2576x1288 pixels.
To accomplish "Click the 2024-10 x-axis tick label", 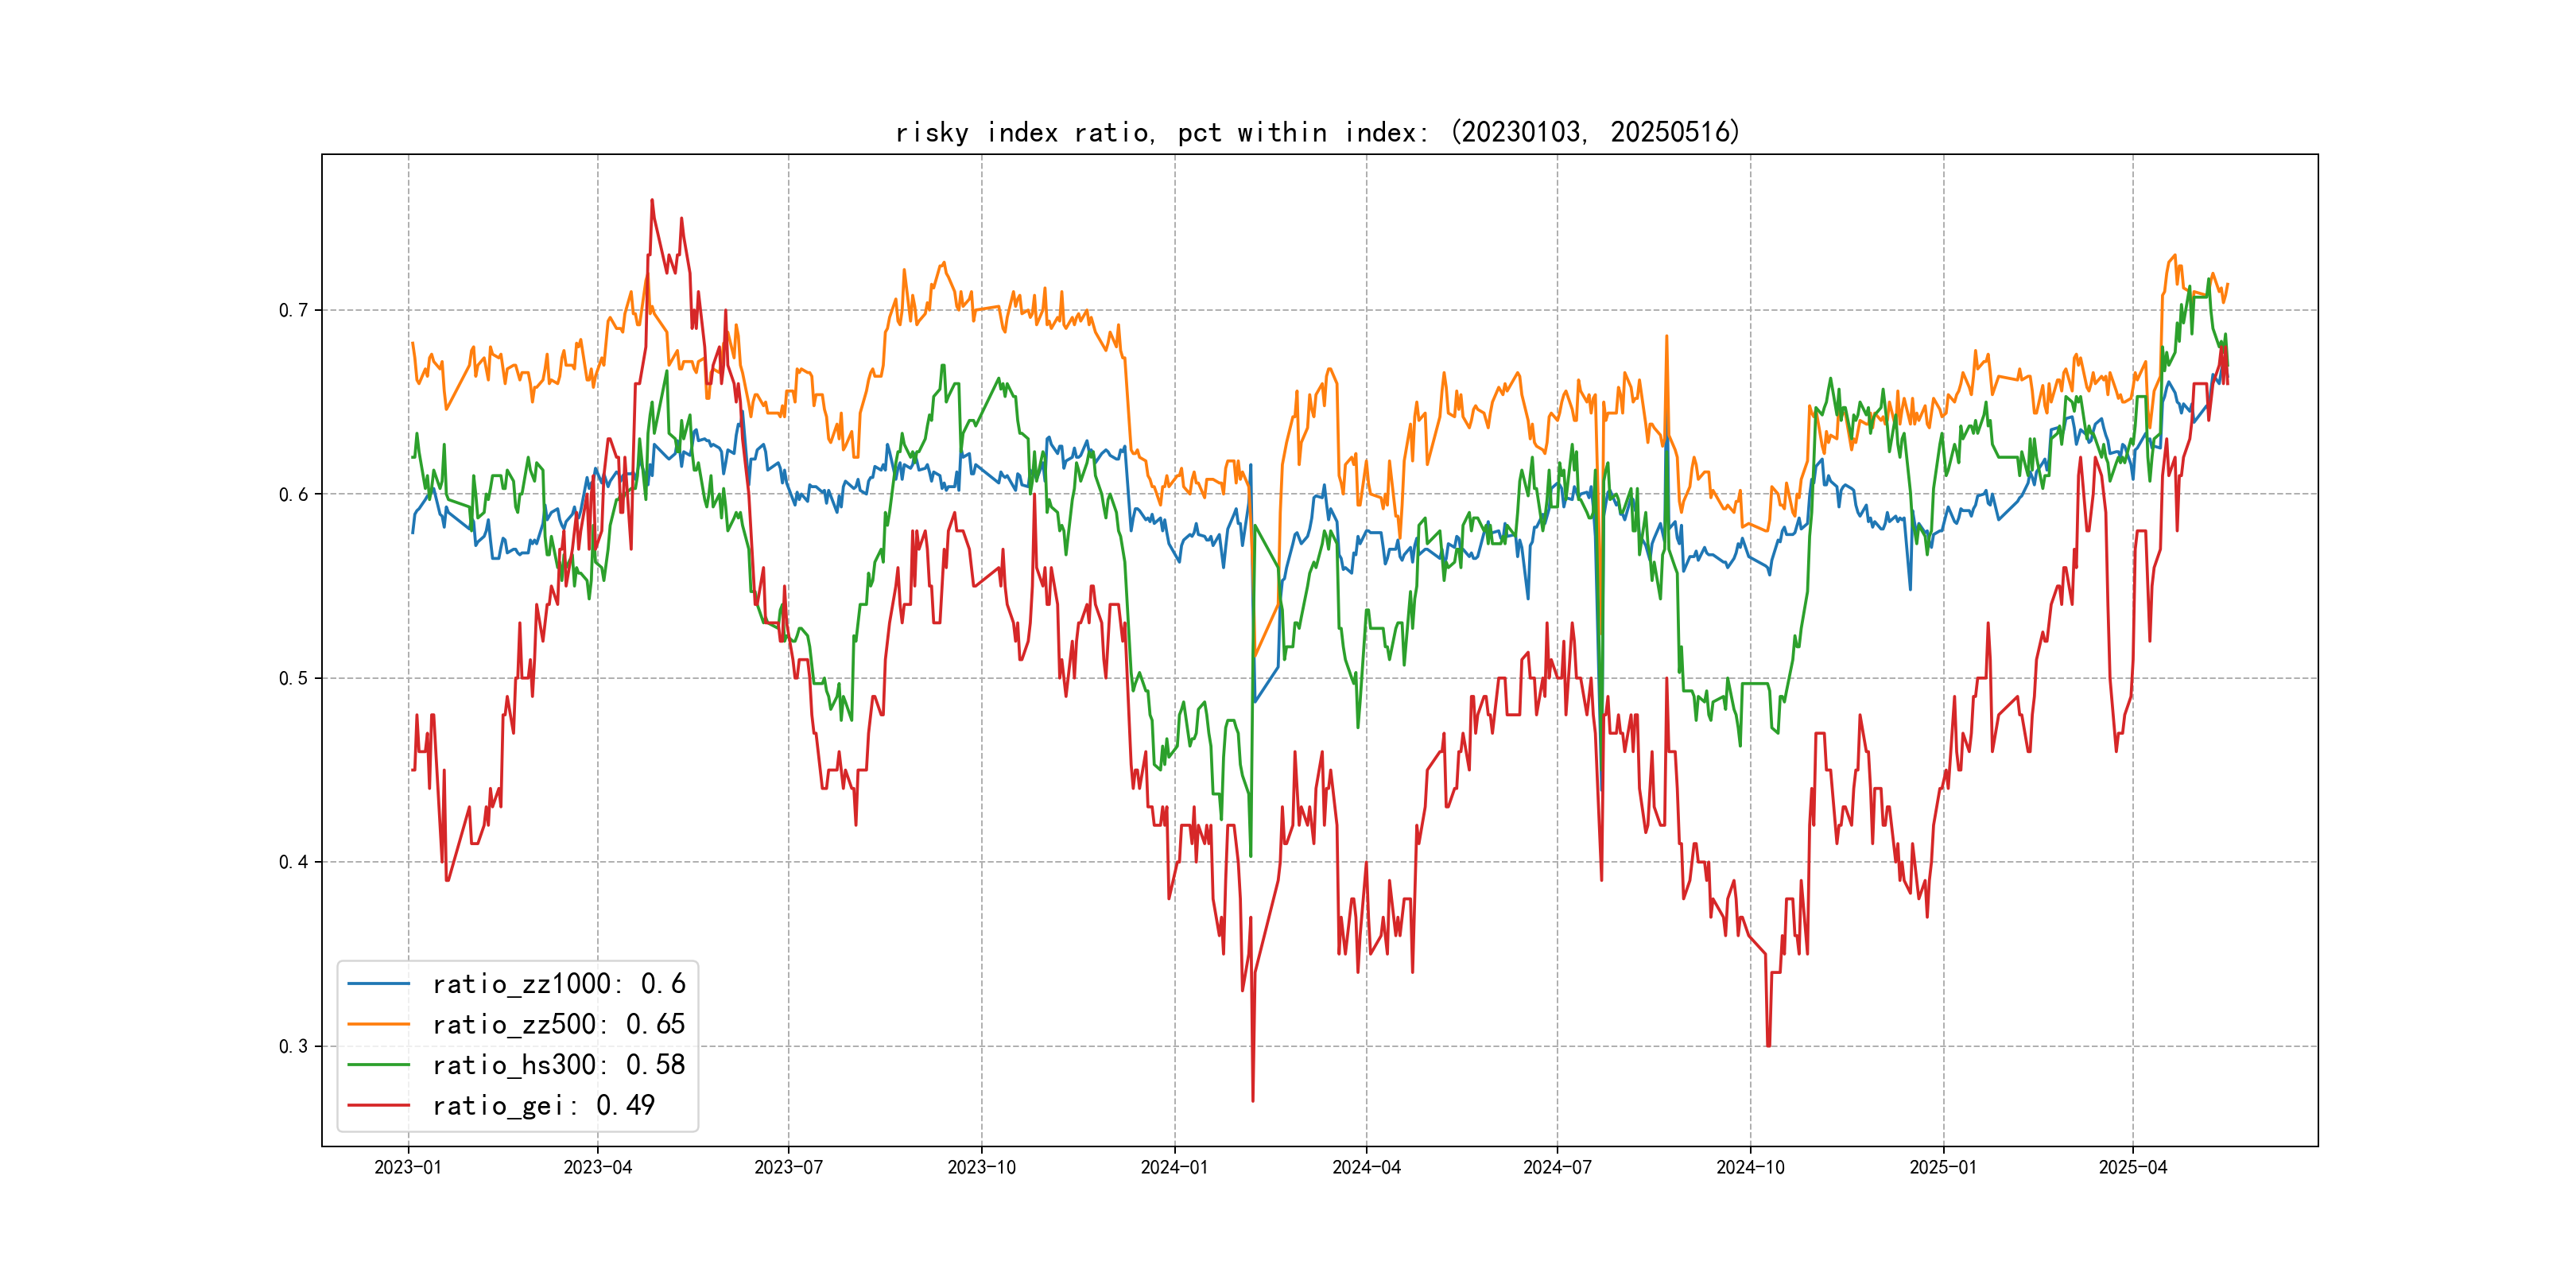I will coord(1750,1167).
